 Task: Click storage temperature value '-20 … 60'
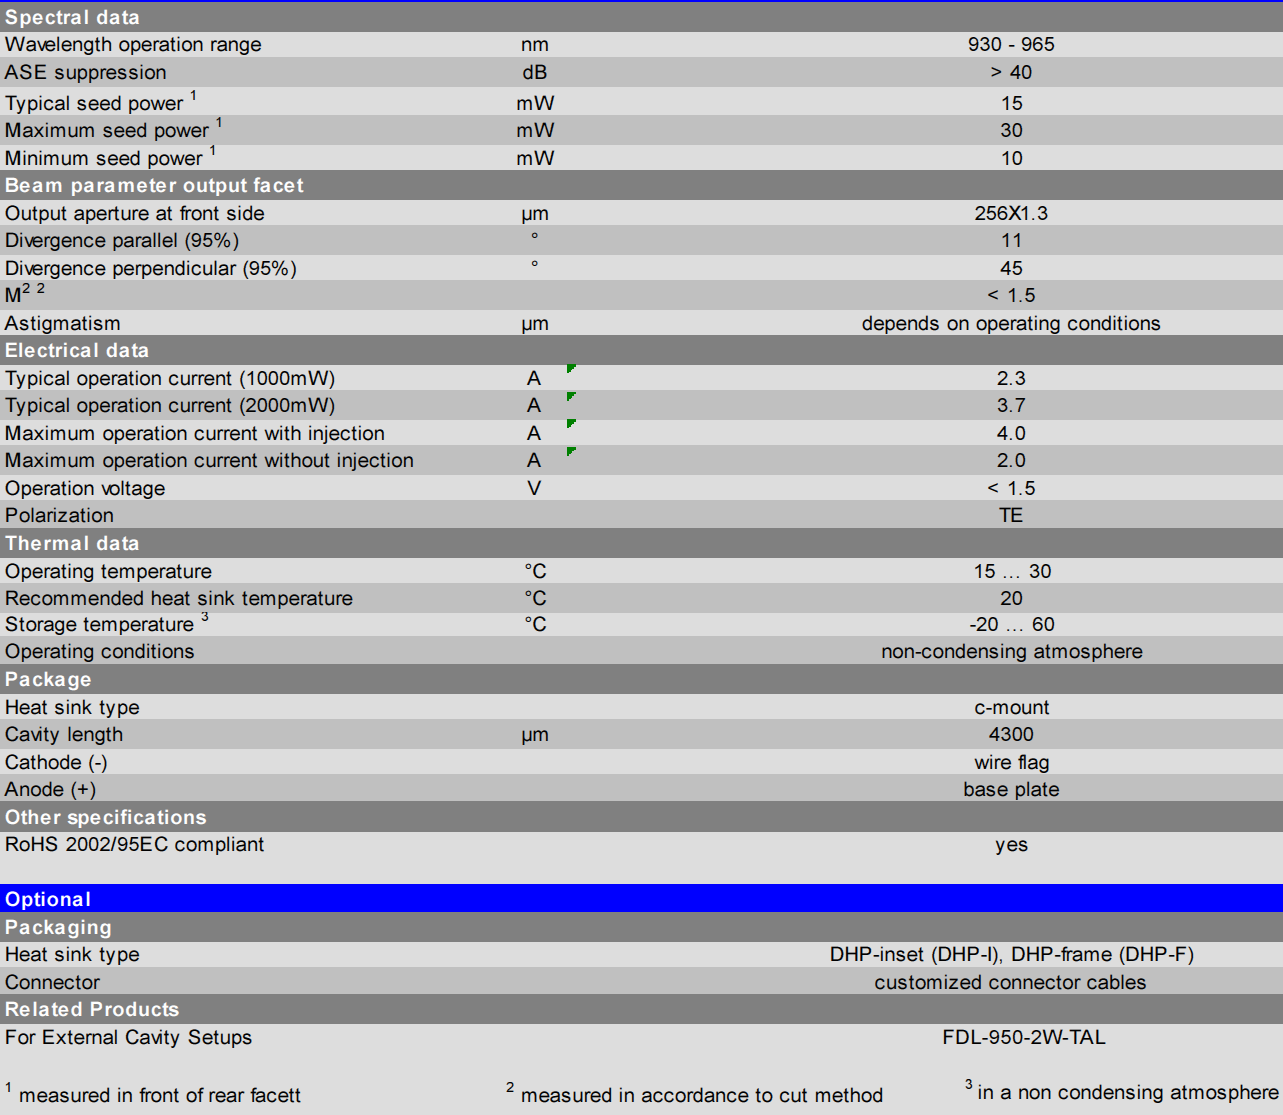coord(1011,625)
